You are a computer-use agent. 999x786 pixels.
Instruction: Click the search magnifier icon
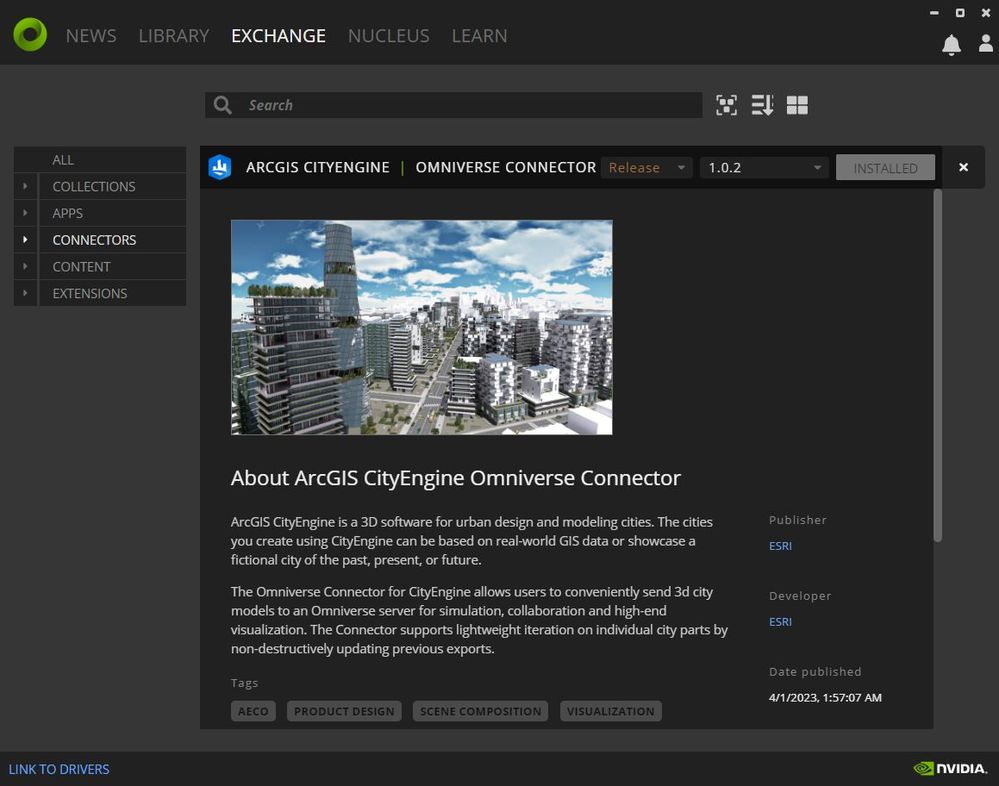[x=222, y=105]
